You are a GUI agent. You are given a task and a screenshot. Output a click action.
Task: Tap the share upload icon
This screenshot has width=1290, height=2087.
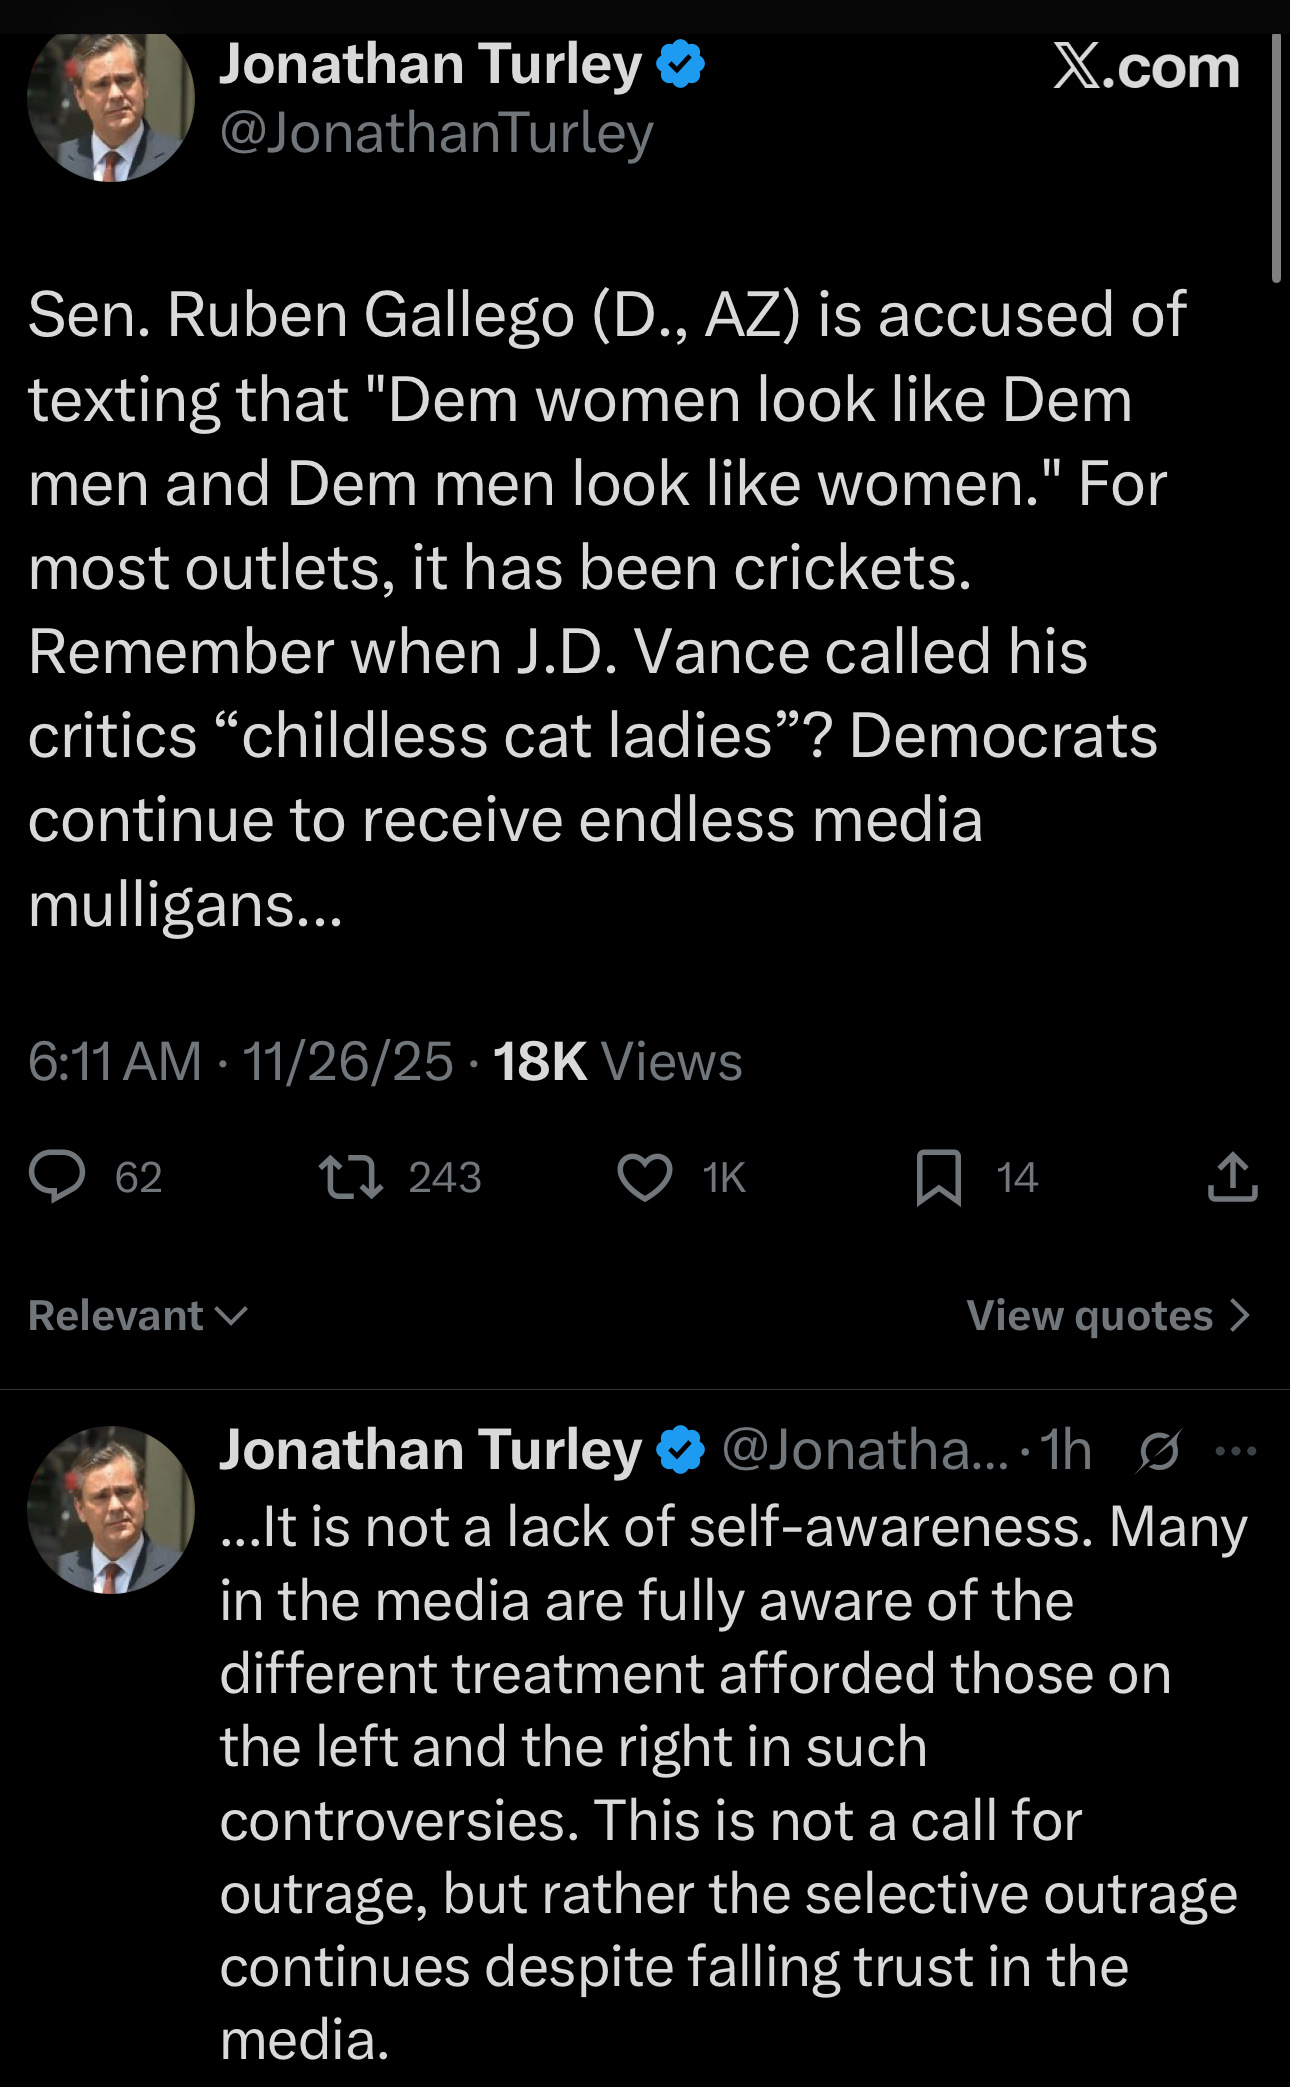pos(1232,1177)
